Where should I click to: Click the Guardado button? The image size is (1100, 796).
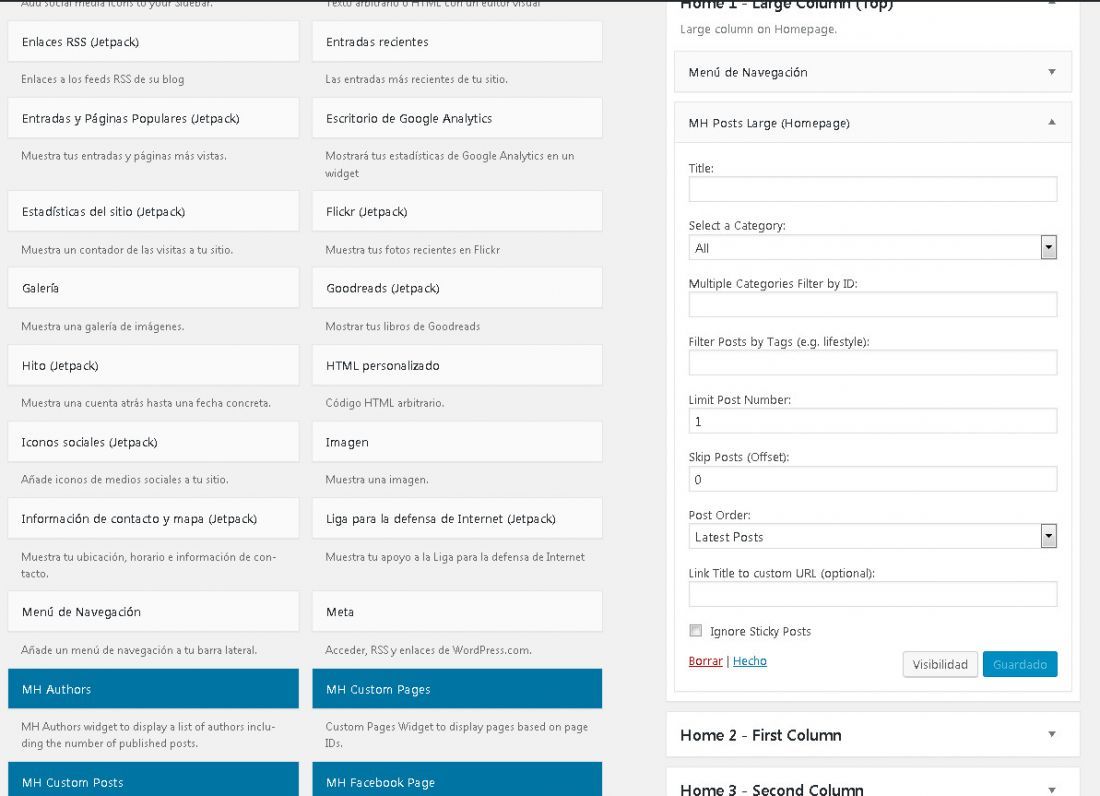pyautogui.click(x=1019, y=664)
